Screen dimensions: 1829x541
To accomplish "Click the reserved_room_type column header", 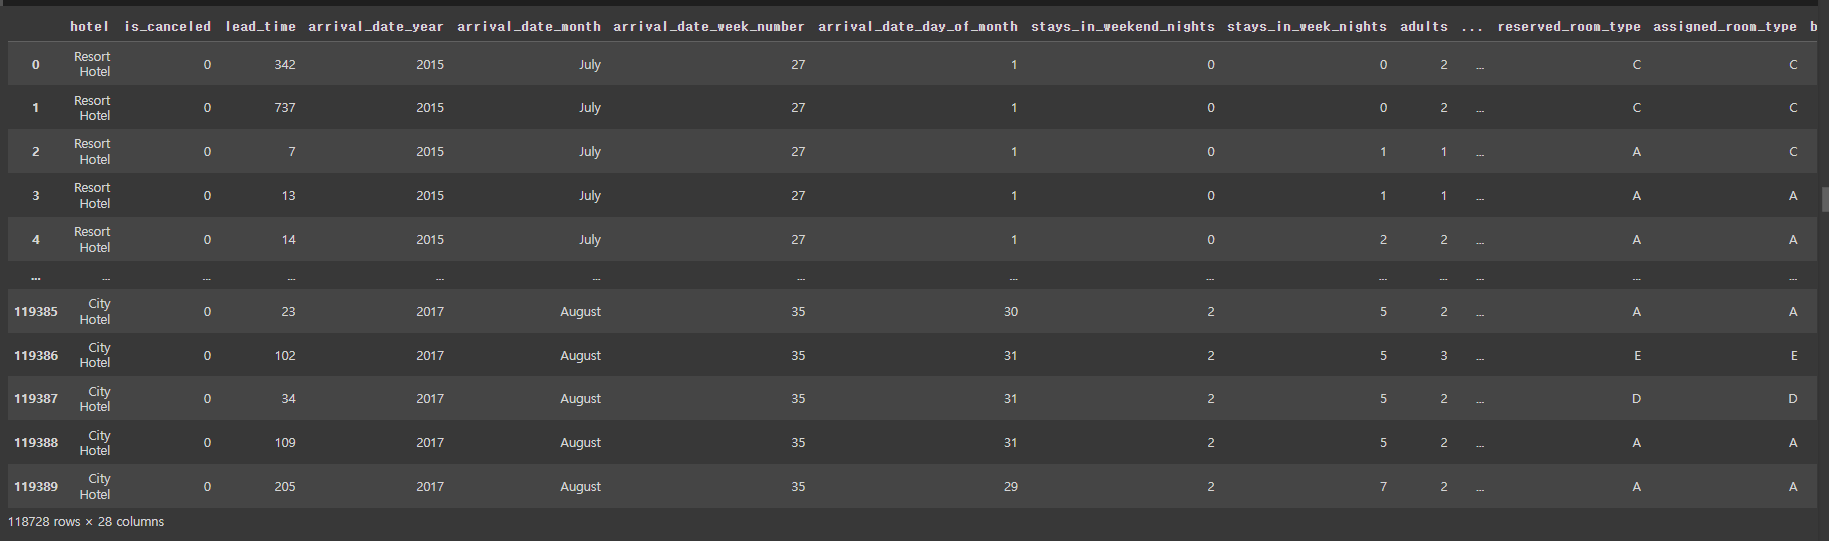I will (1569, 27).
